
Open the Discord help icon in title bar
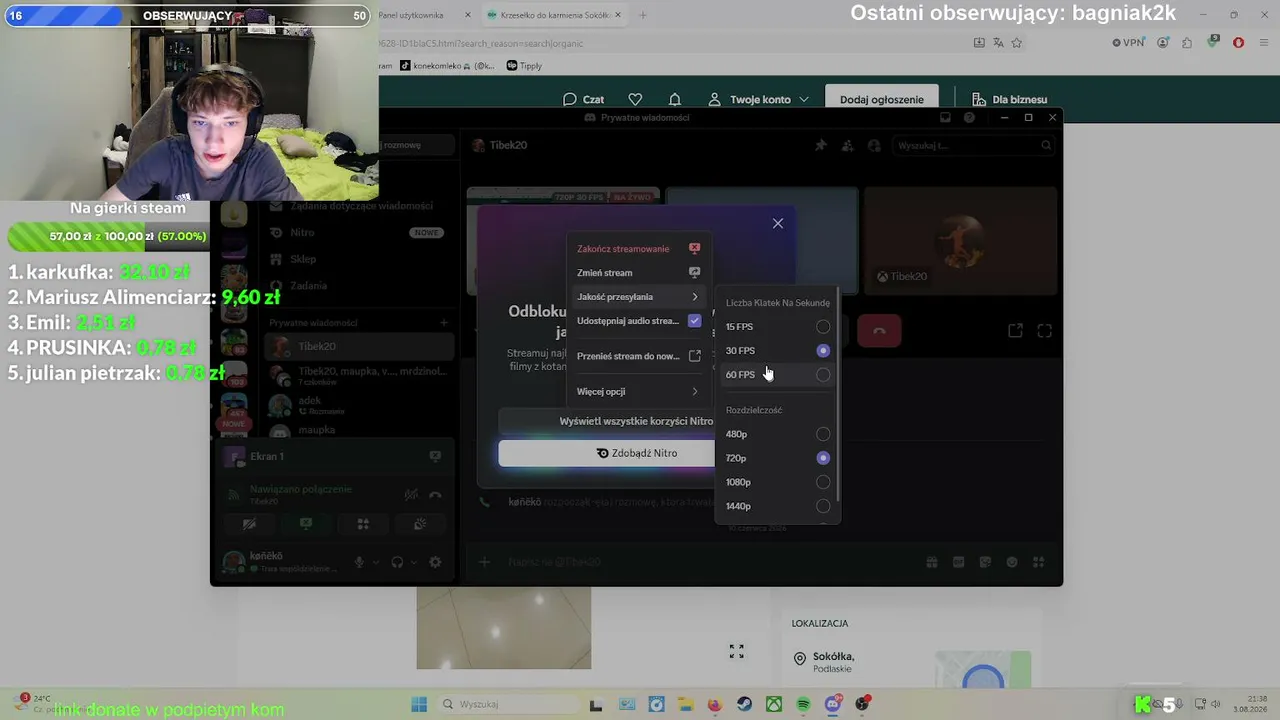[x=969, y=118]
